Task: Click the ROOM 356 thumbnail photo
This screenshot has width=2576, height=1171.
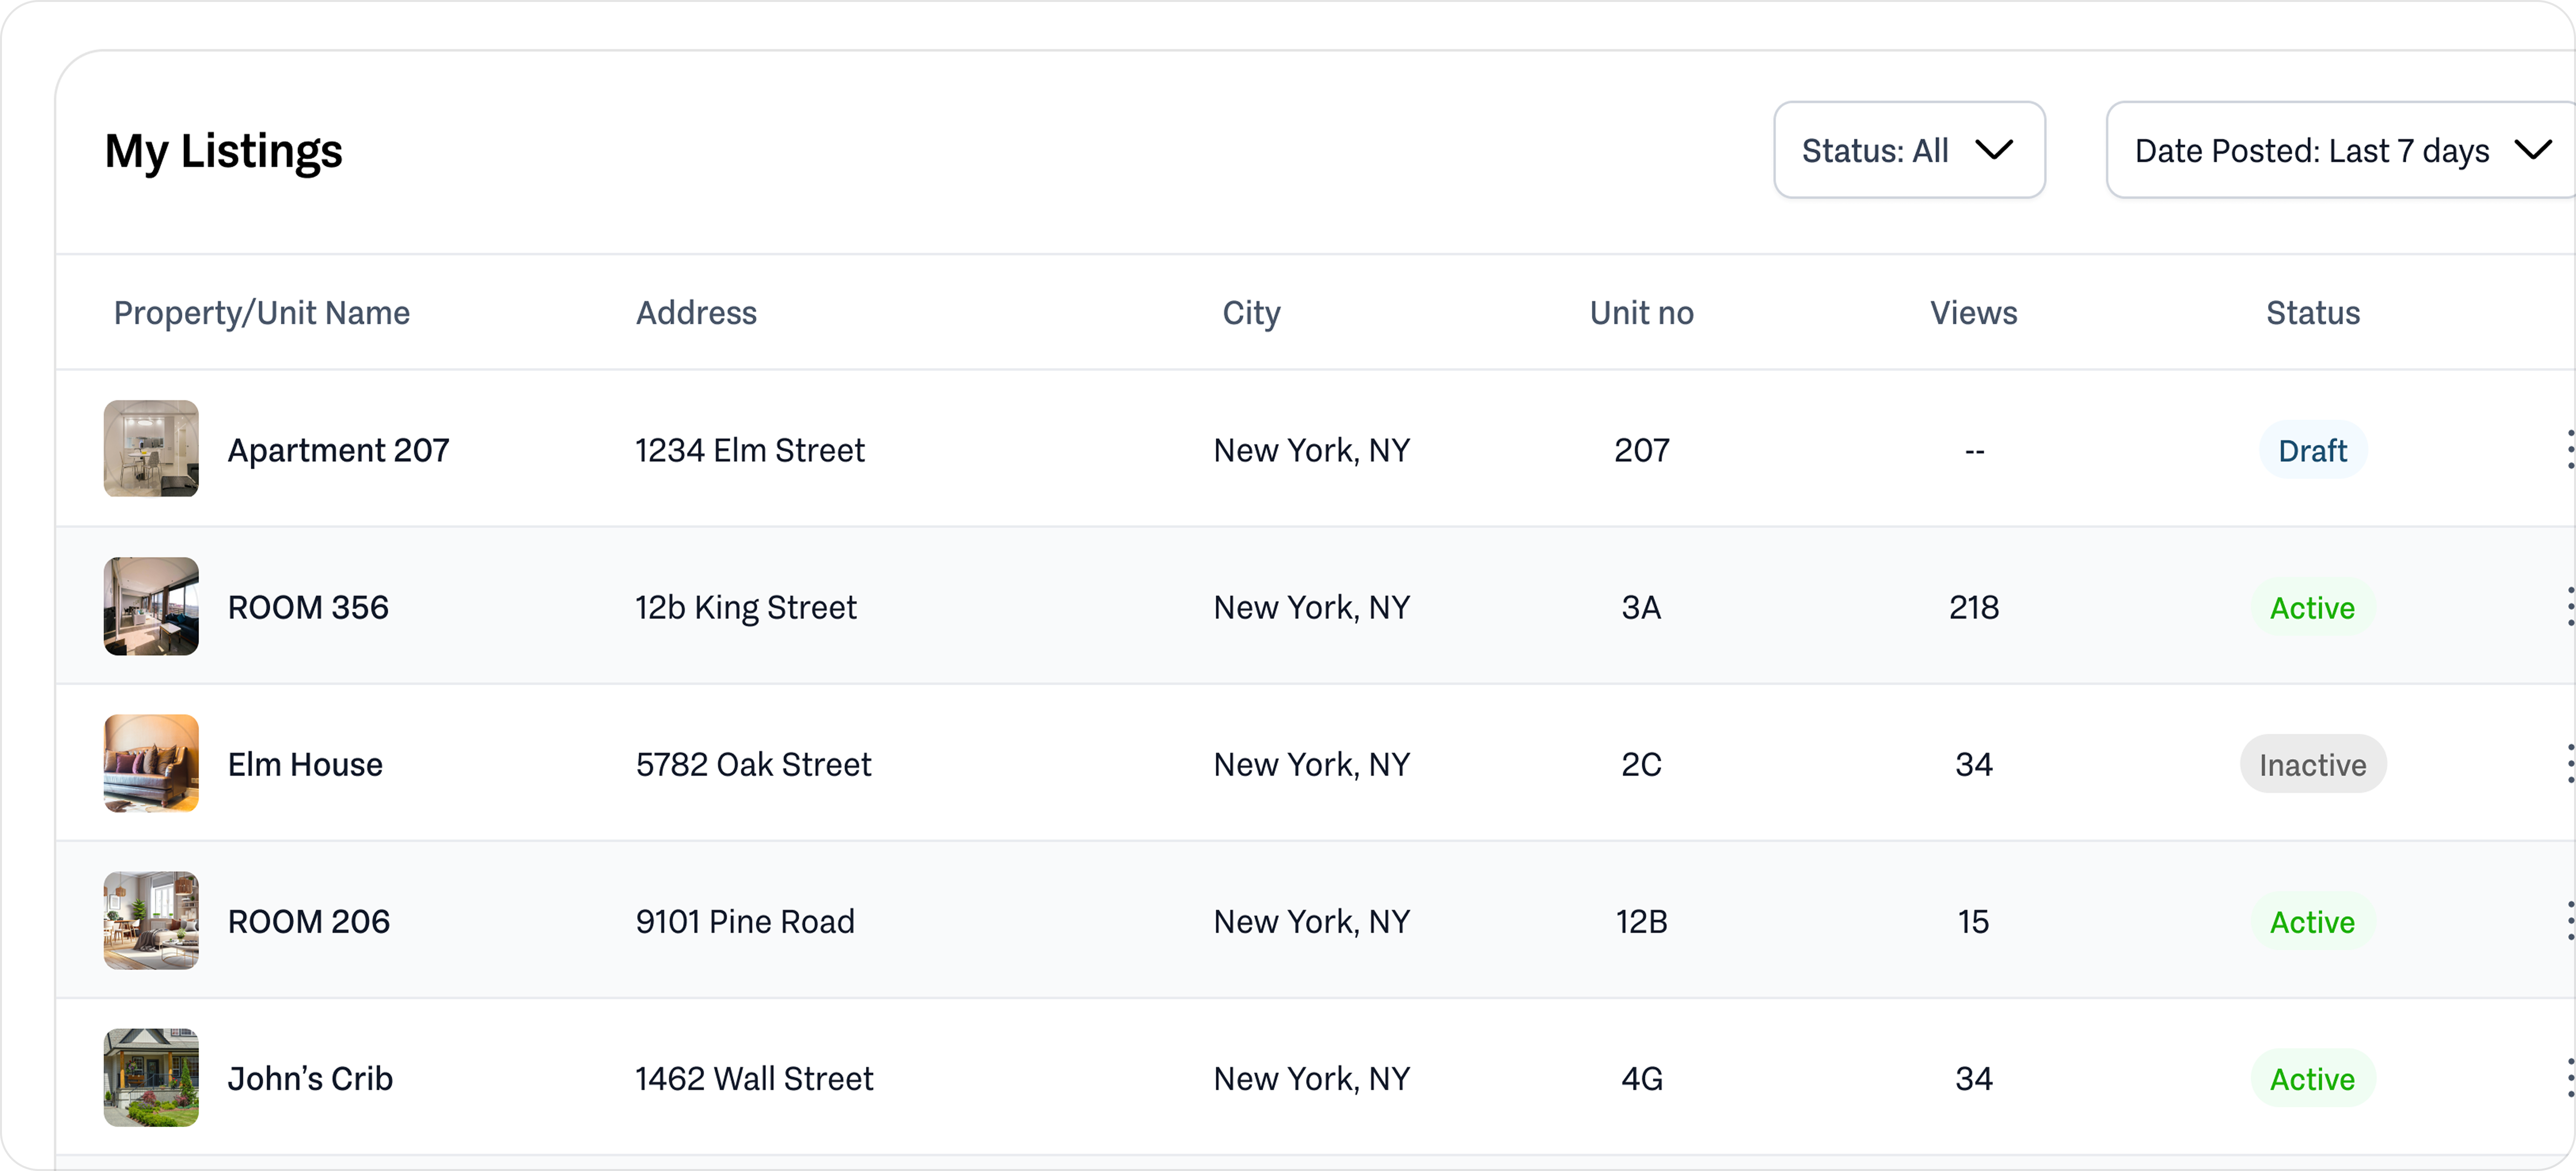Action: [151, 606]
